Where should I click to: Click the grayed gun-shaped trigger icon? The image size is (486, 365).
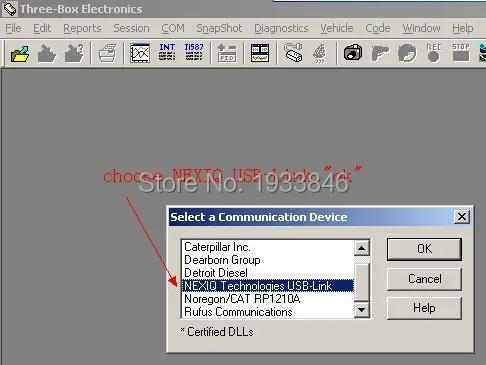pyautogui.click(x=380, y=53)
